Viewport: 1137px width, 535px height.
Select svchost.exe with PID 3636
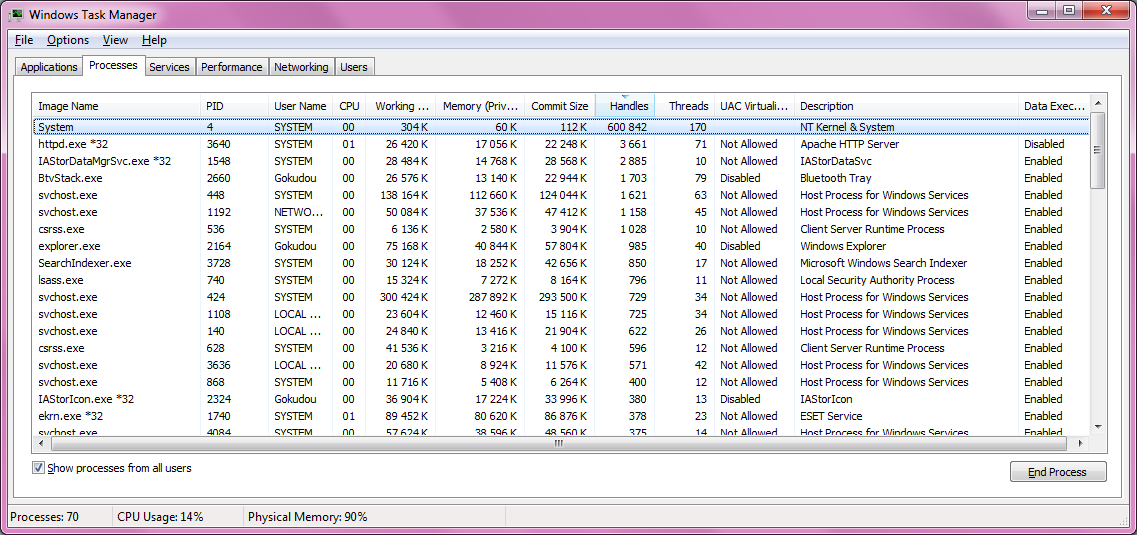tap(561, 365)
